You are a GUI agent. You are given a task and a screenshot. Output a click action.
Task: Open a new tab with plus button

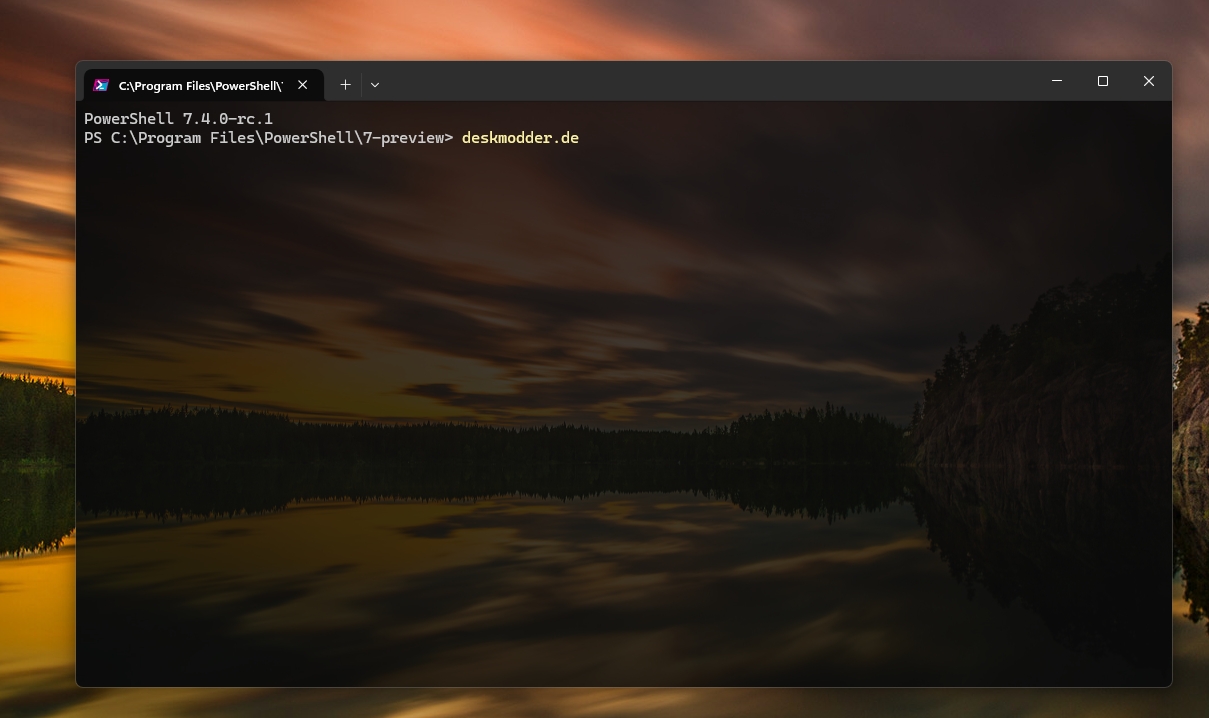[345, 85]
